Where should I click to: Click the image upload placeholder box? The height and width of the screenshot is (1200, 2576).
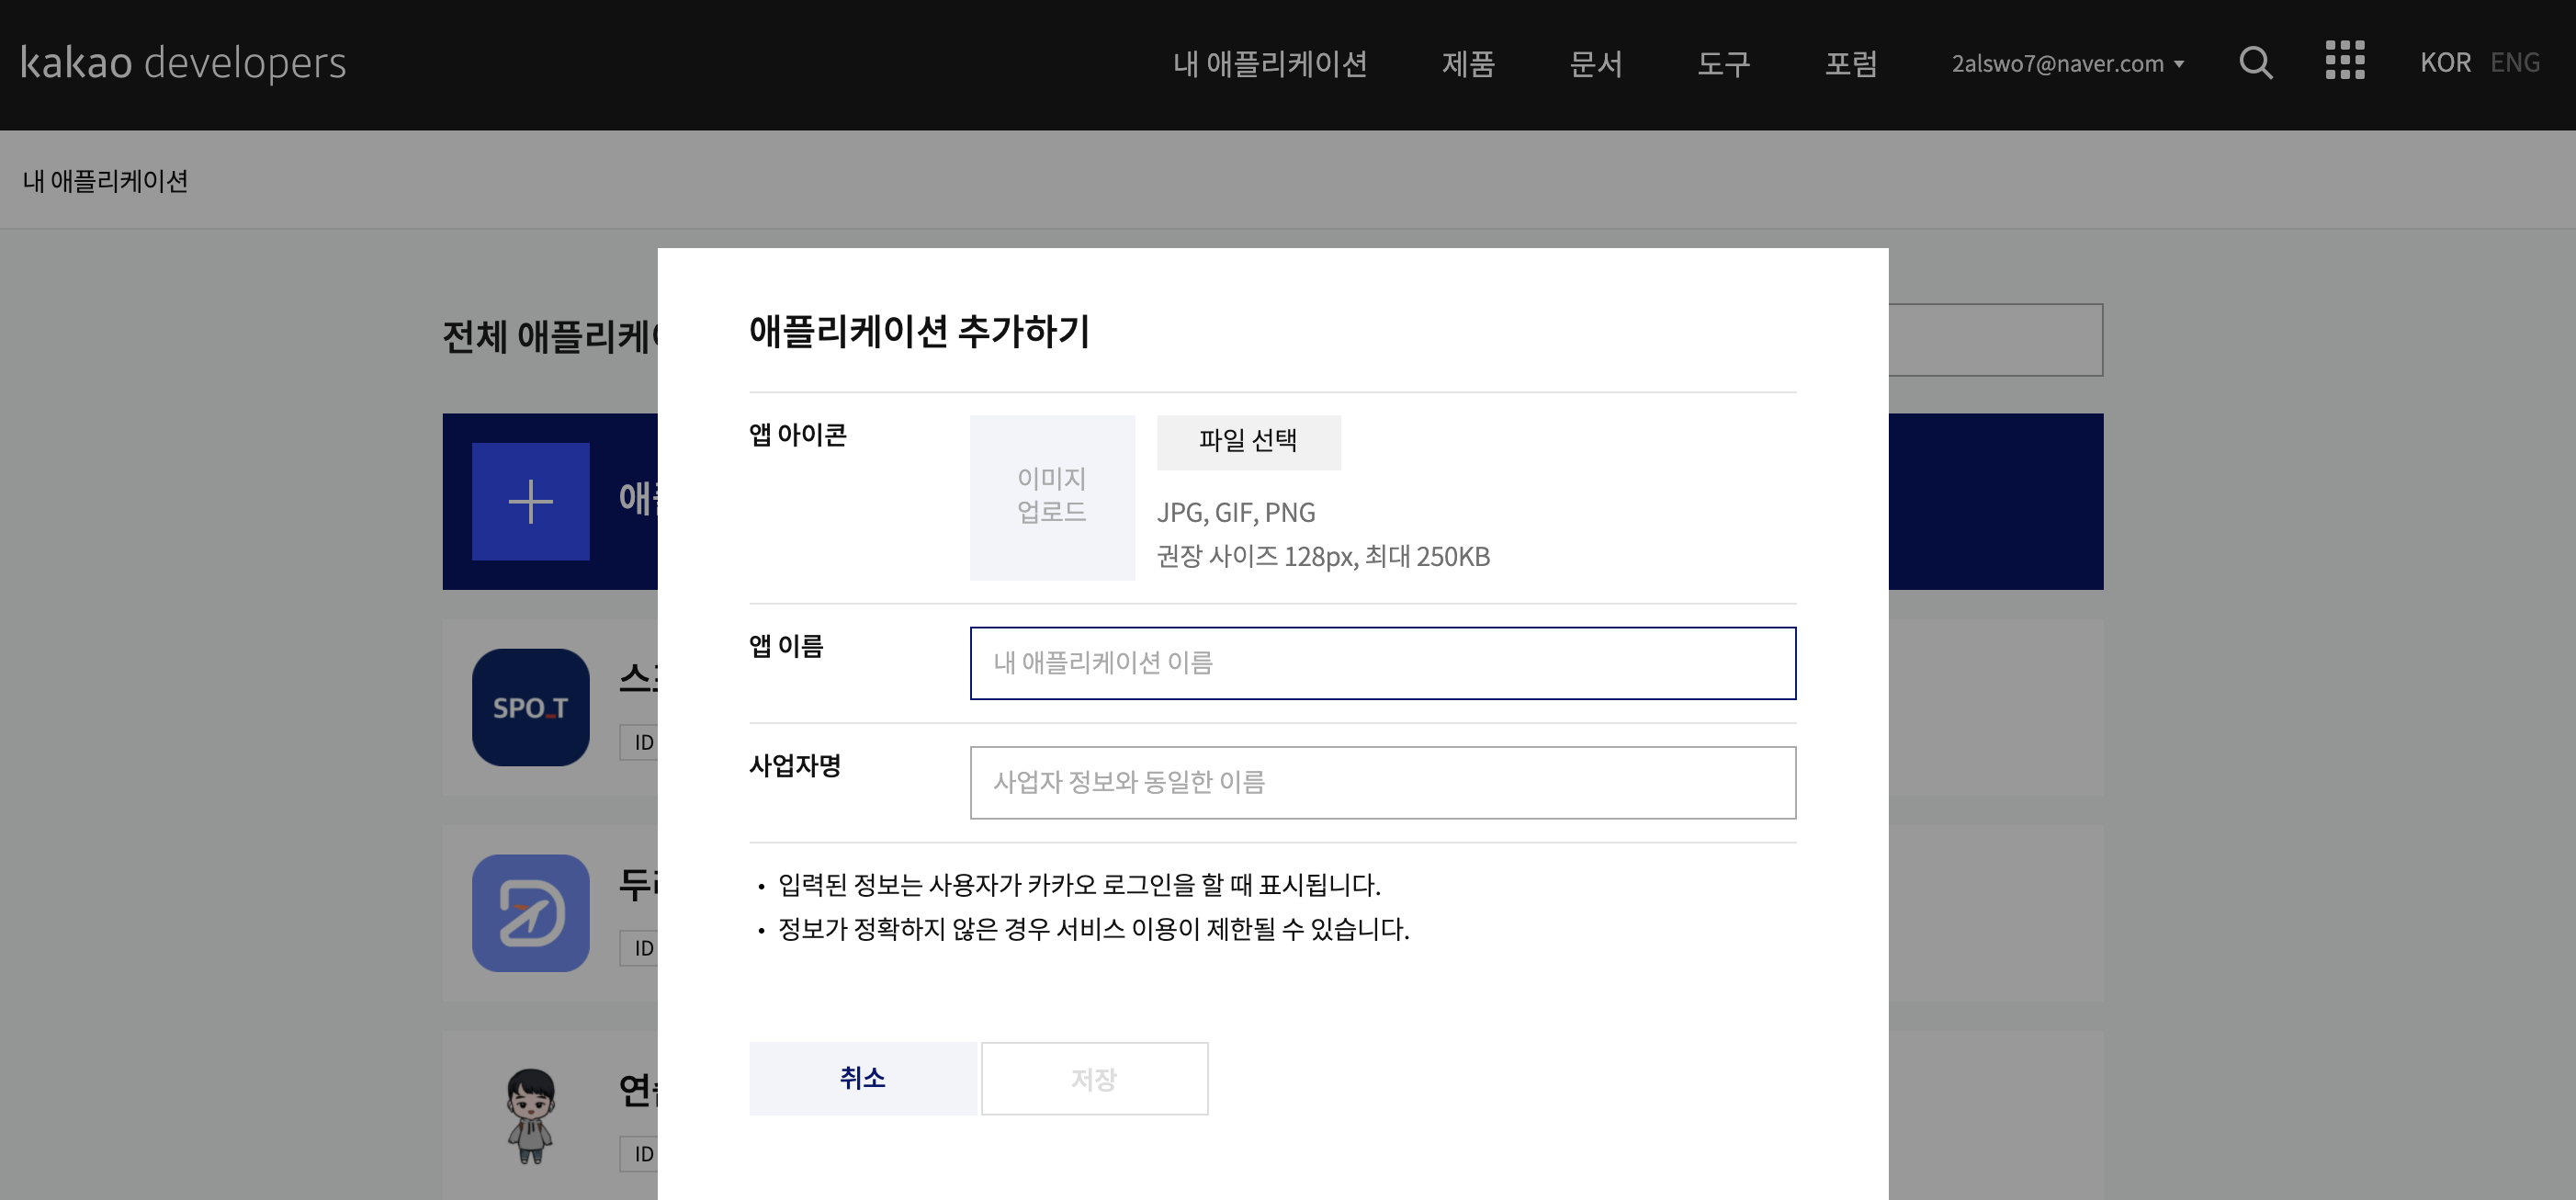(1051, 497)
